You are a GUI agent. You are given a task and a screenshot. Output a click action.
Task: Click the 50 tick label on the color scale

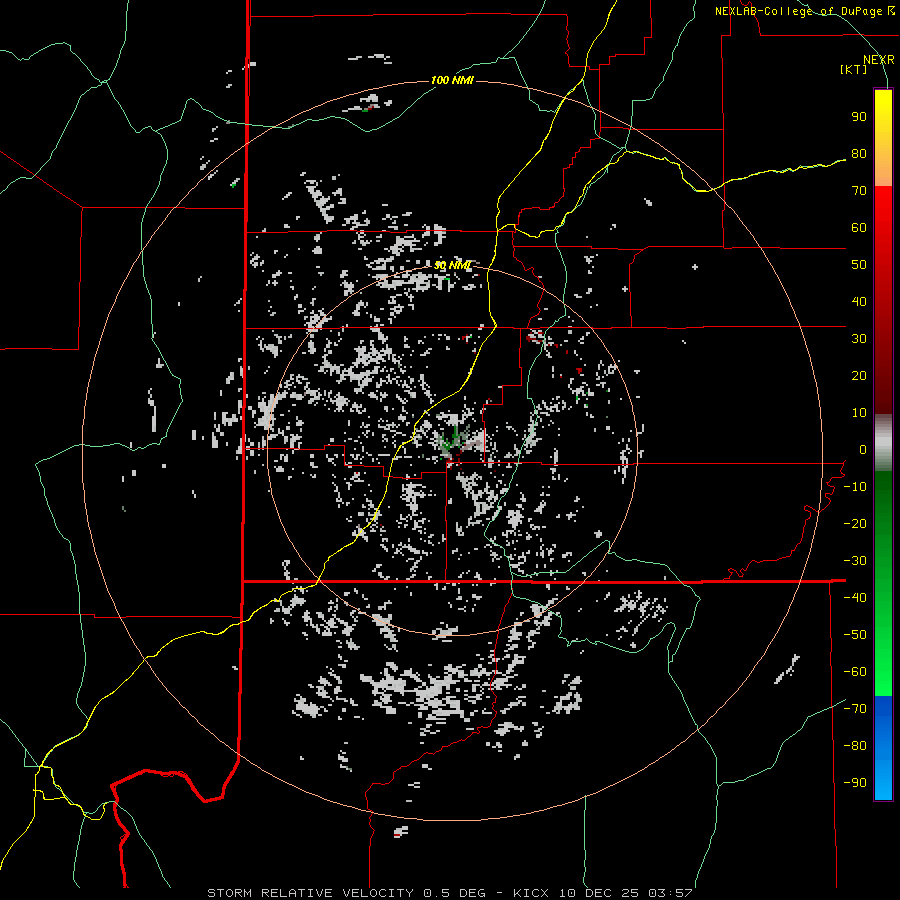click(859, 265)
